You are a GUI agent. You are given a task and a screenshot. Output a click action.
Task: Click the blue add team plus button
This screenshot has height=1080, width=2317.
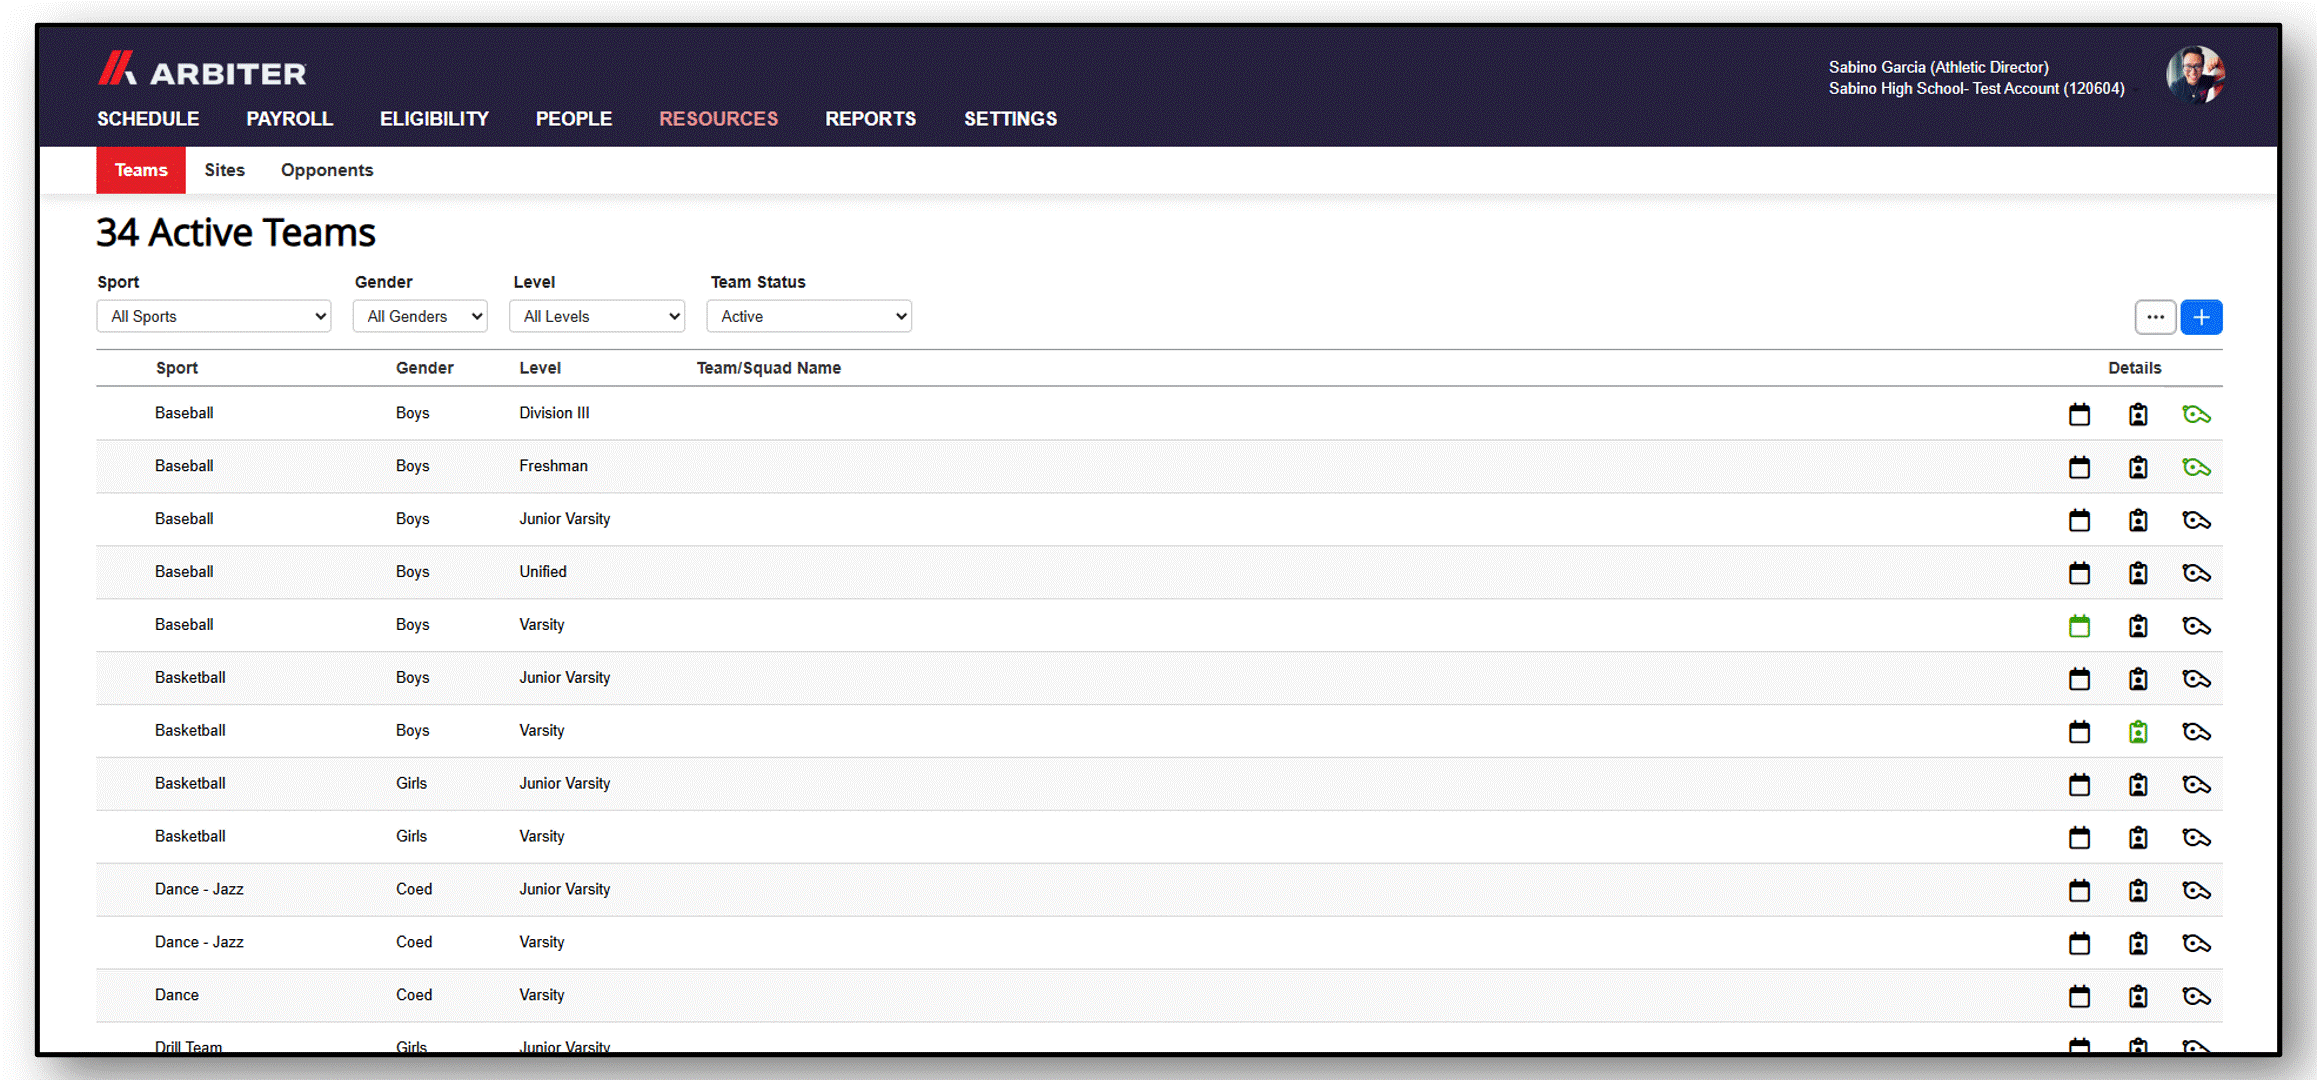tap(2201, 317)
